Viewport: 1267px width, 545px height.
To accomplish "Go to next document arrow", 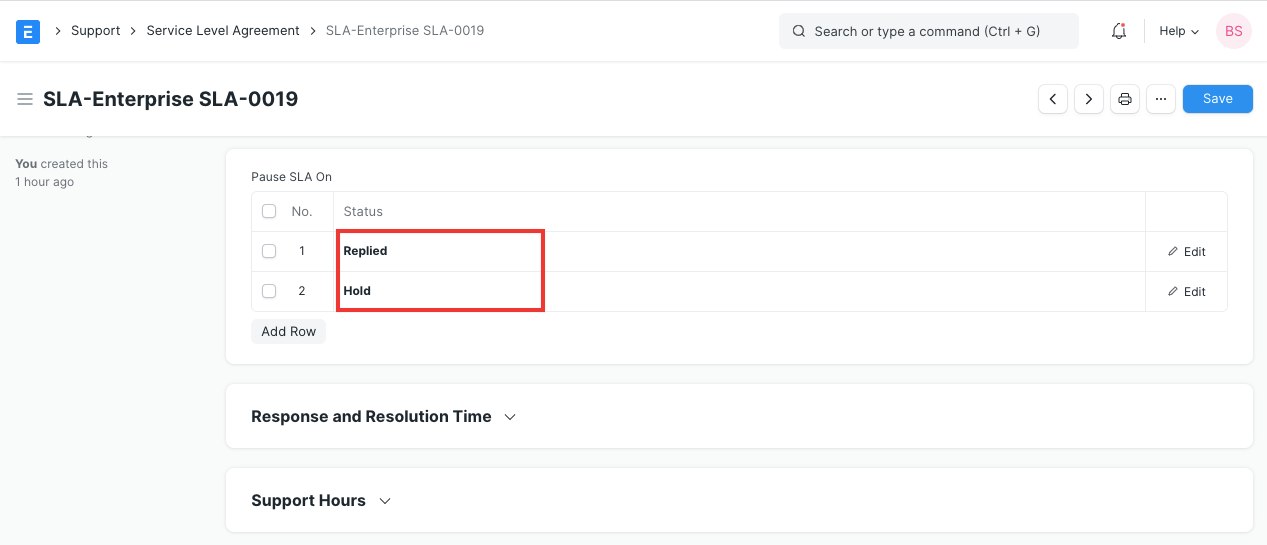I will (x=1089, y=99).
